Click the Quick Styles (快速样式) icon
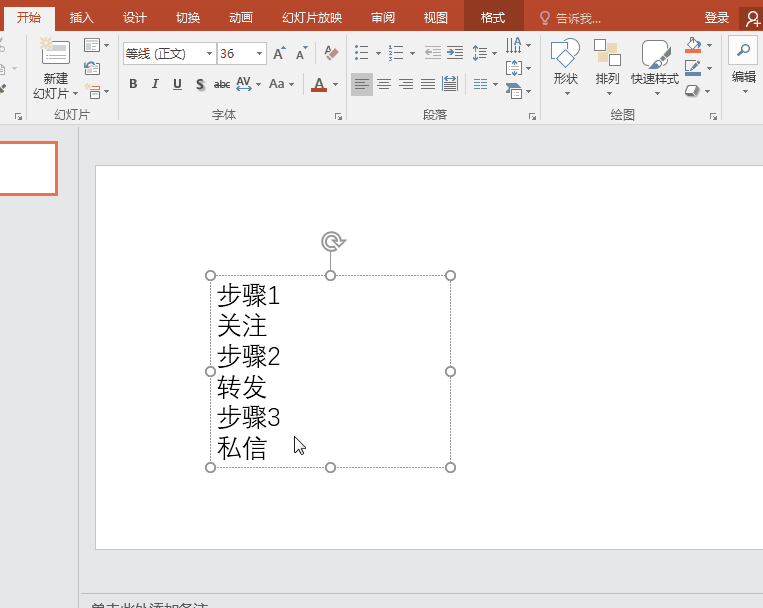This screenshot has height=608, width=763. pyautogui.click(x=655, y=55)
